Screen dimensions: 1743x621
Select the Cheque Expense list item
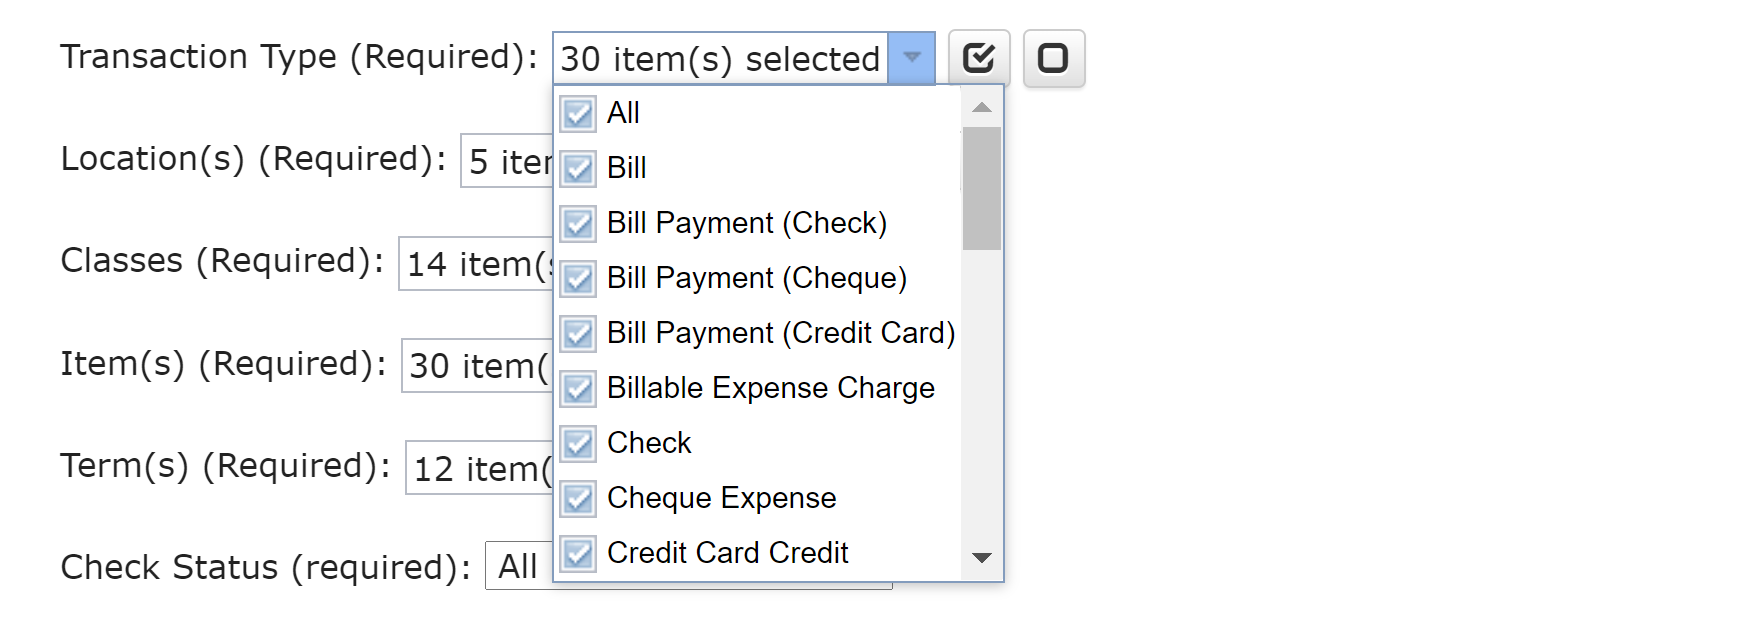pos(721,498)
